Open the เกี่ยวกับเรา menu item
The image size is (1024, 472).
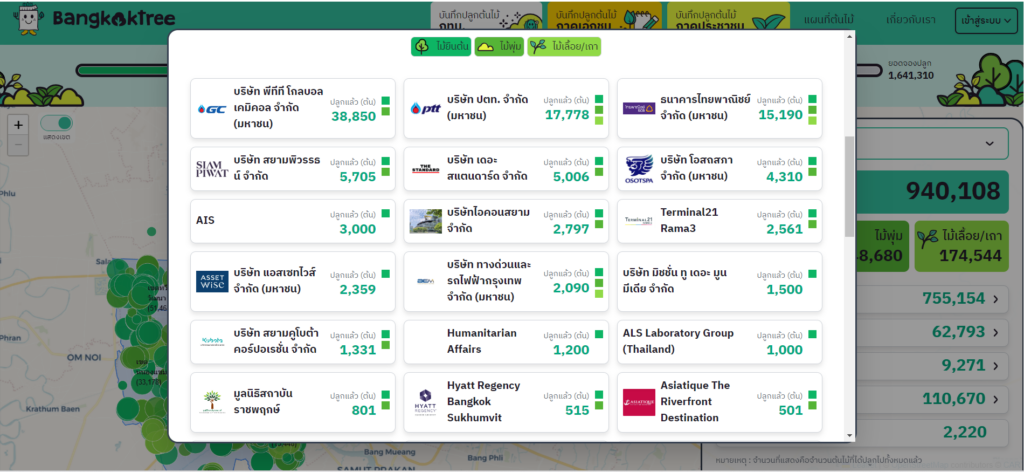click(910, 20)
